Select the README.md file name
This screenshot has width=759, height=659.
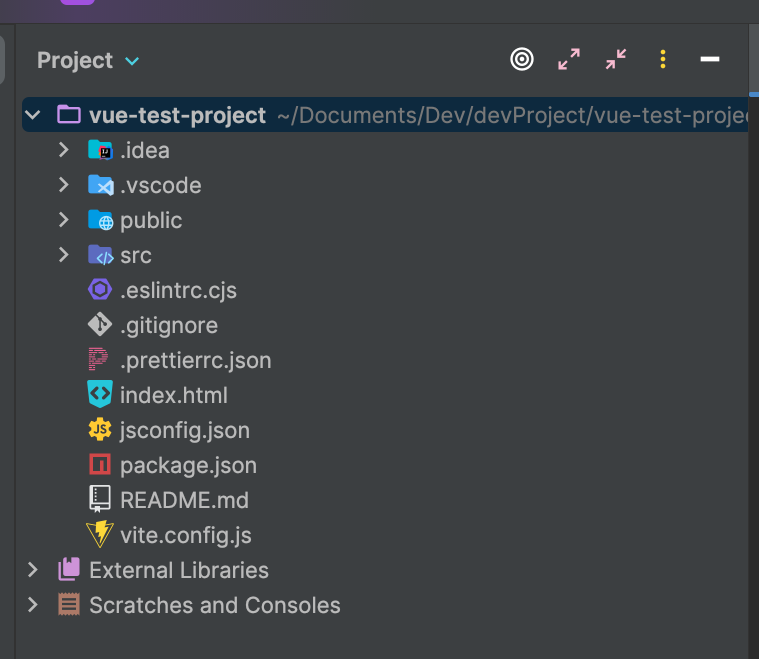(184, 500)
